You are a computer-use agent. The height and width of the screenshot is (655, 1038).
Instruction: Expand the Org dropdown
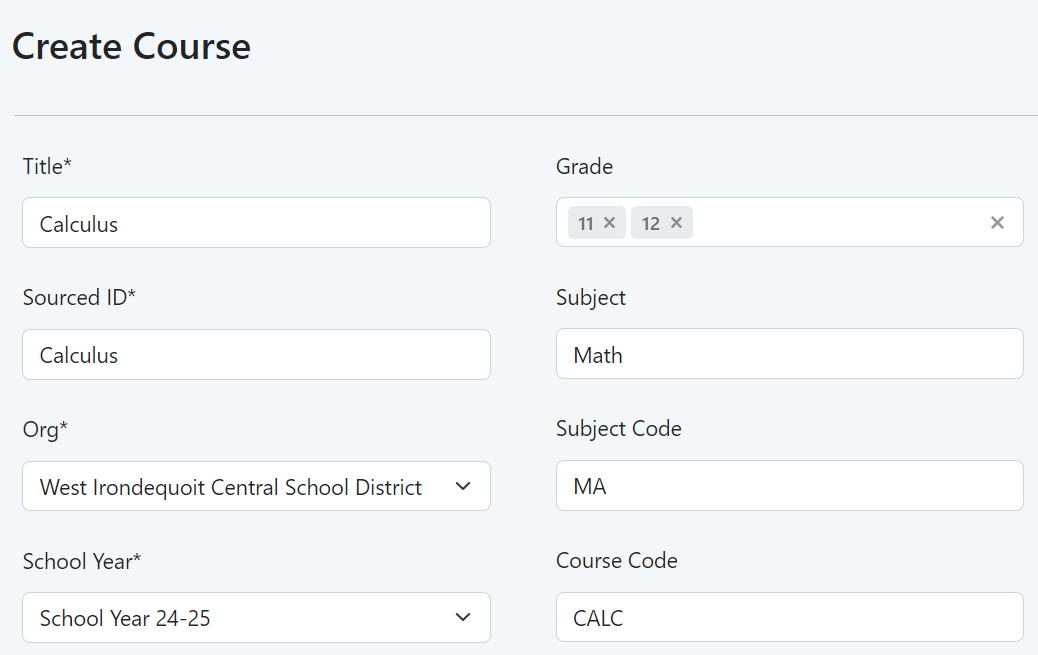(x=256, y=487)
